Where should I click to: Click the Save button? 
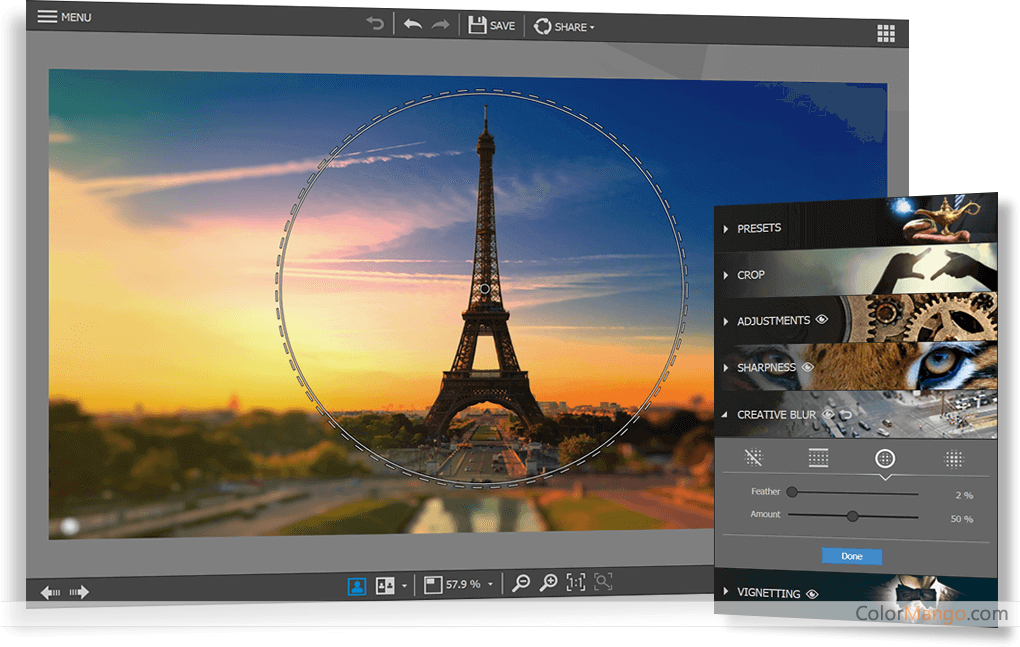[492, 25]
